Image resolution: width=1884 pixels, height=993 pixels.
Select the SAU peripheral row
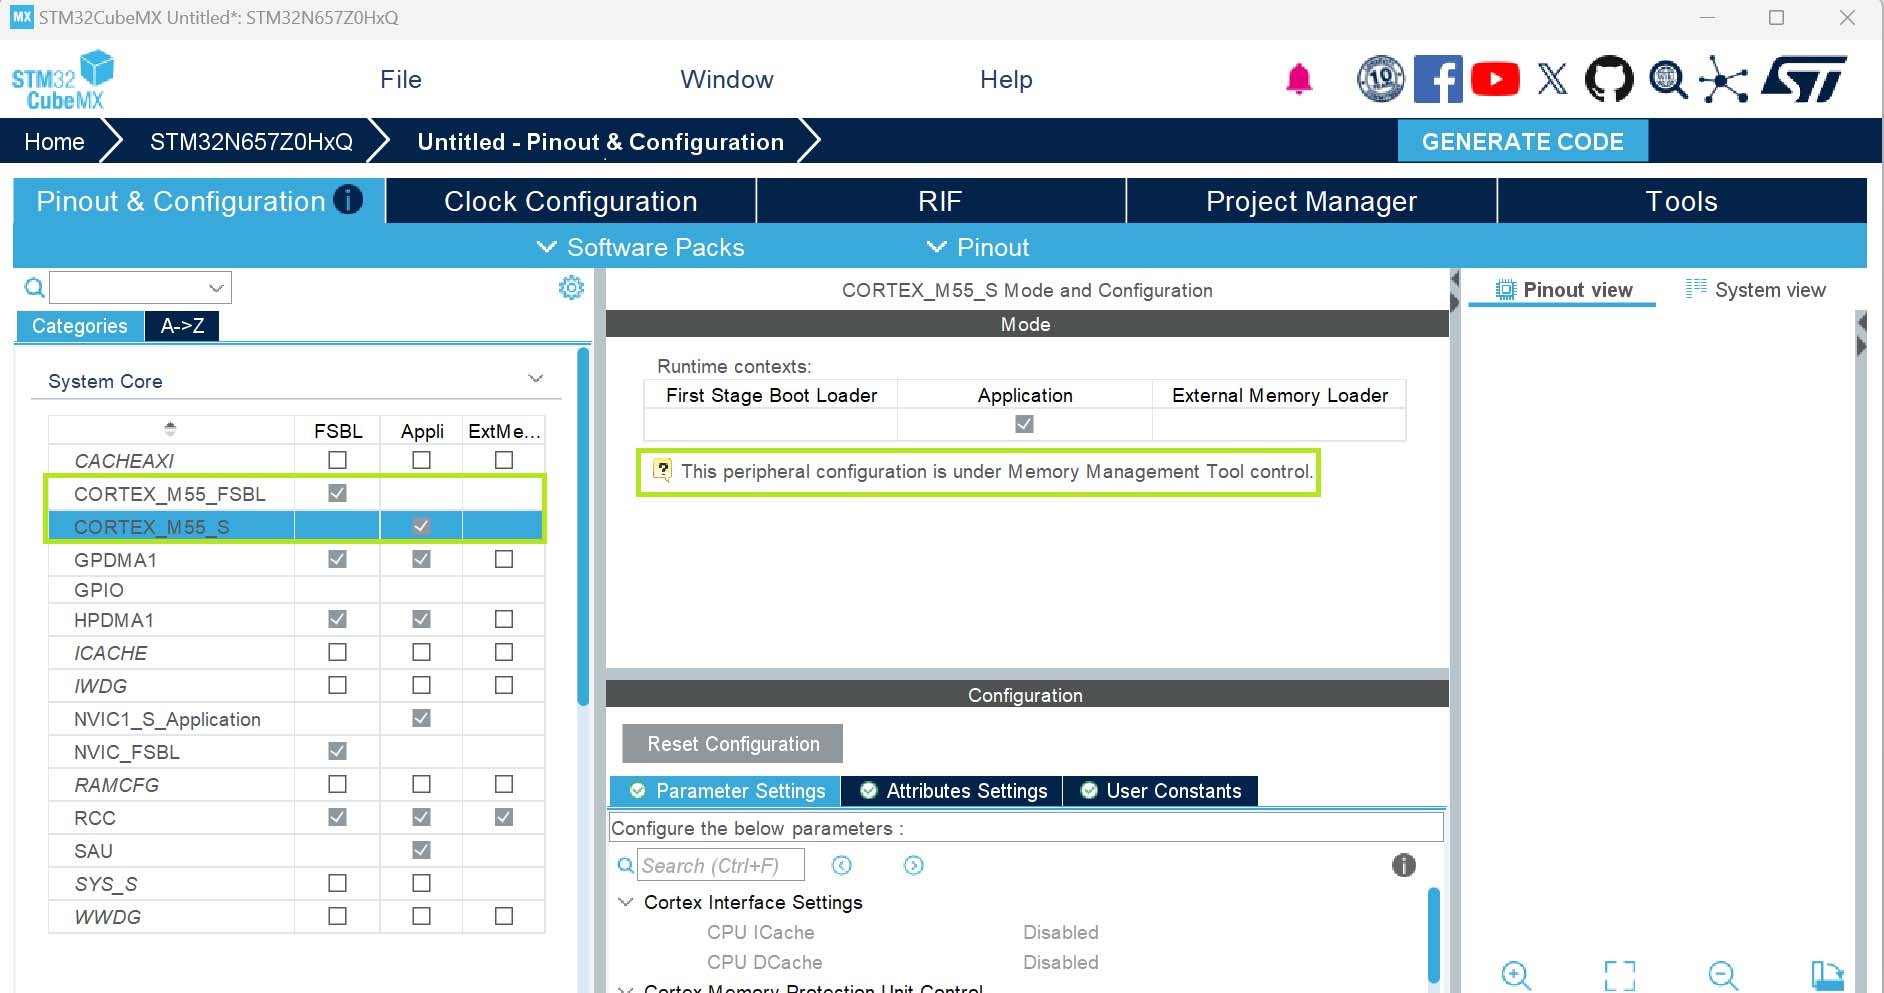tap(296, 850)
